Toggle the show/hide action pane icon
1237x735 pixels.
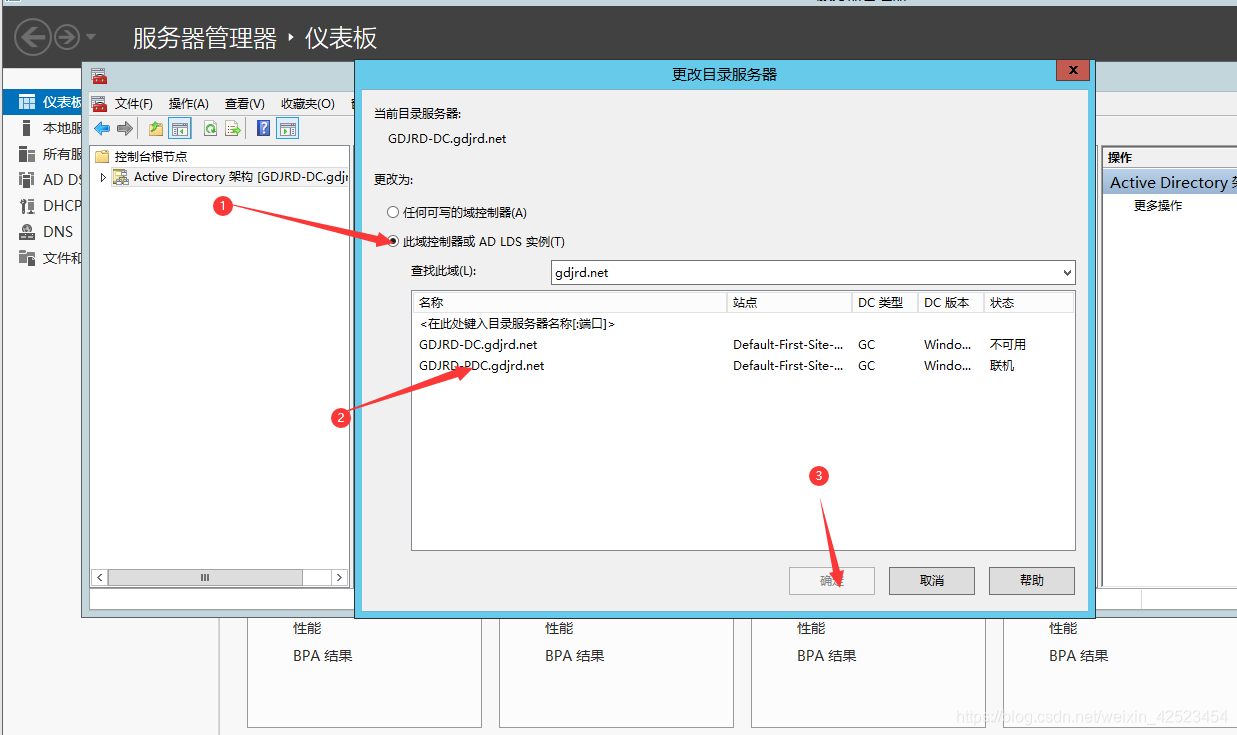point(288,128)
